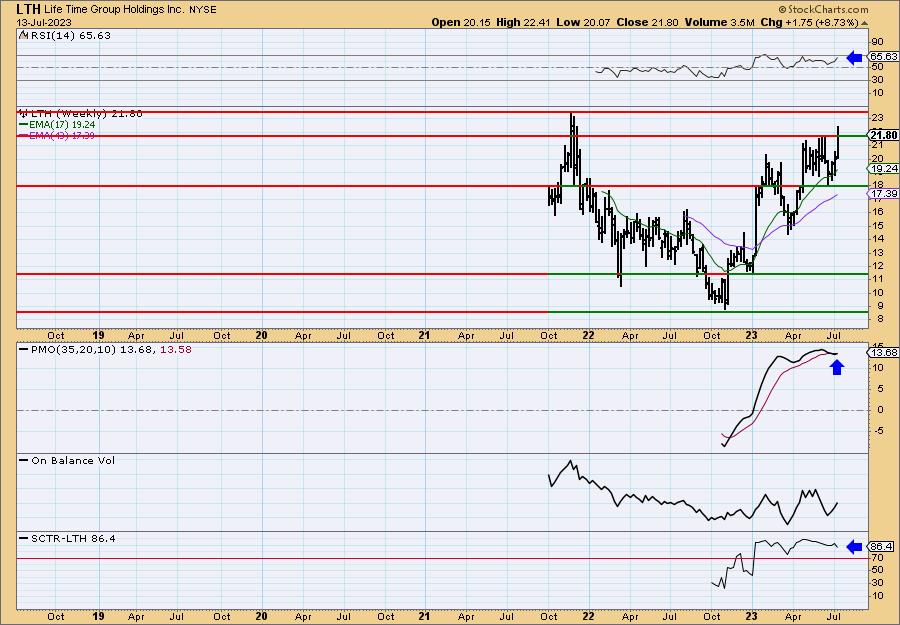Click the RSI line marker icon before RSI(14)
This screenshot has height=625, width=900.
24,35
